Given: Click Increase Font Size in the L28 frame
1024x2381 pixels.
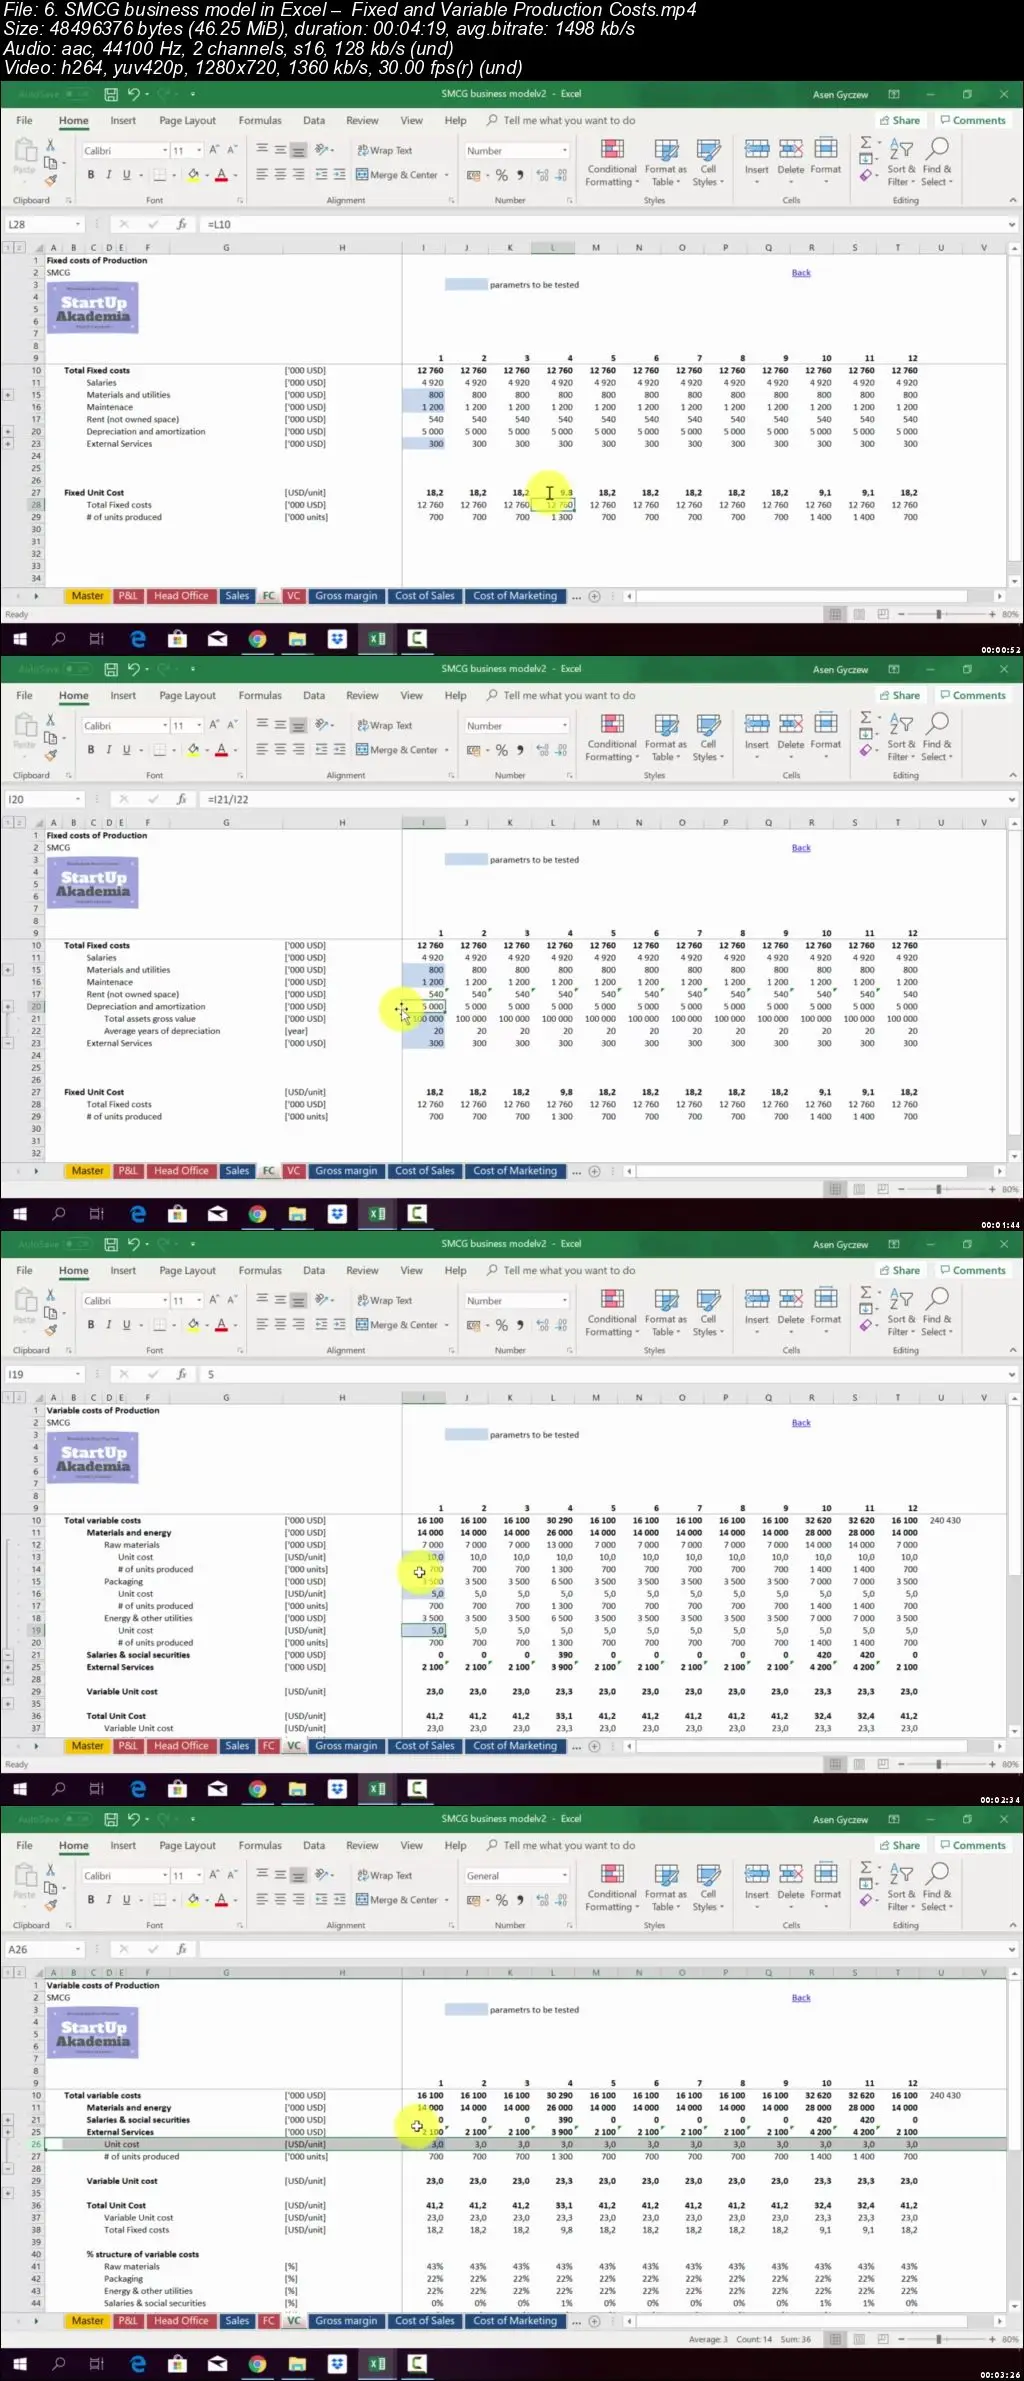Looking at the screenshot, I should click(x=214, y=150).
